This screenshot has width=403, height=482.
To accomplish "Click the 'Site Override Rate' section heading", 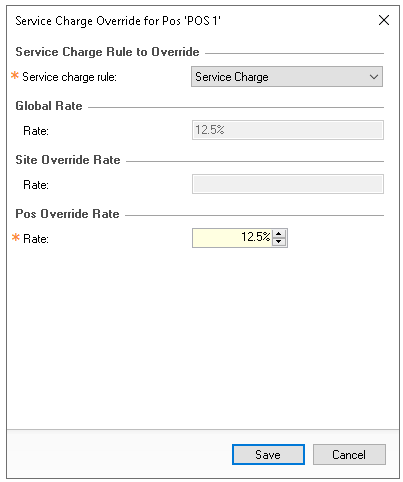I will 68,160.
